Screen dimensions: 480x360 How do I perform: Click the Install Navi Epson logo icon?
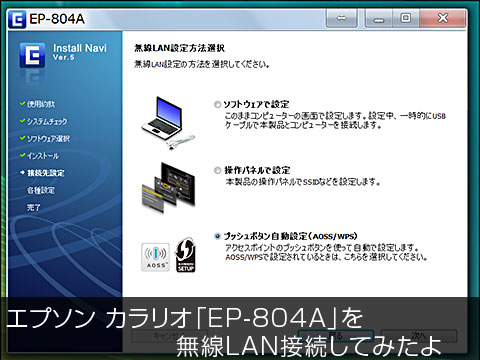tap(32, 55)
